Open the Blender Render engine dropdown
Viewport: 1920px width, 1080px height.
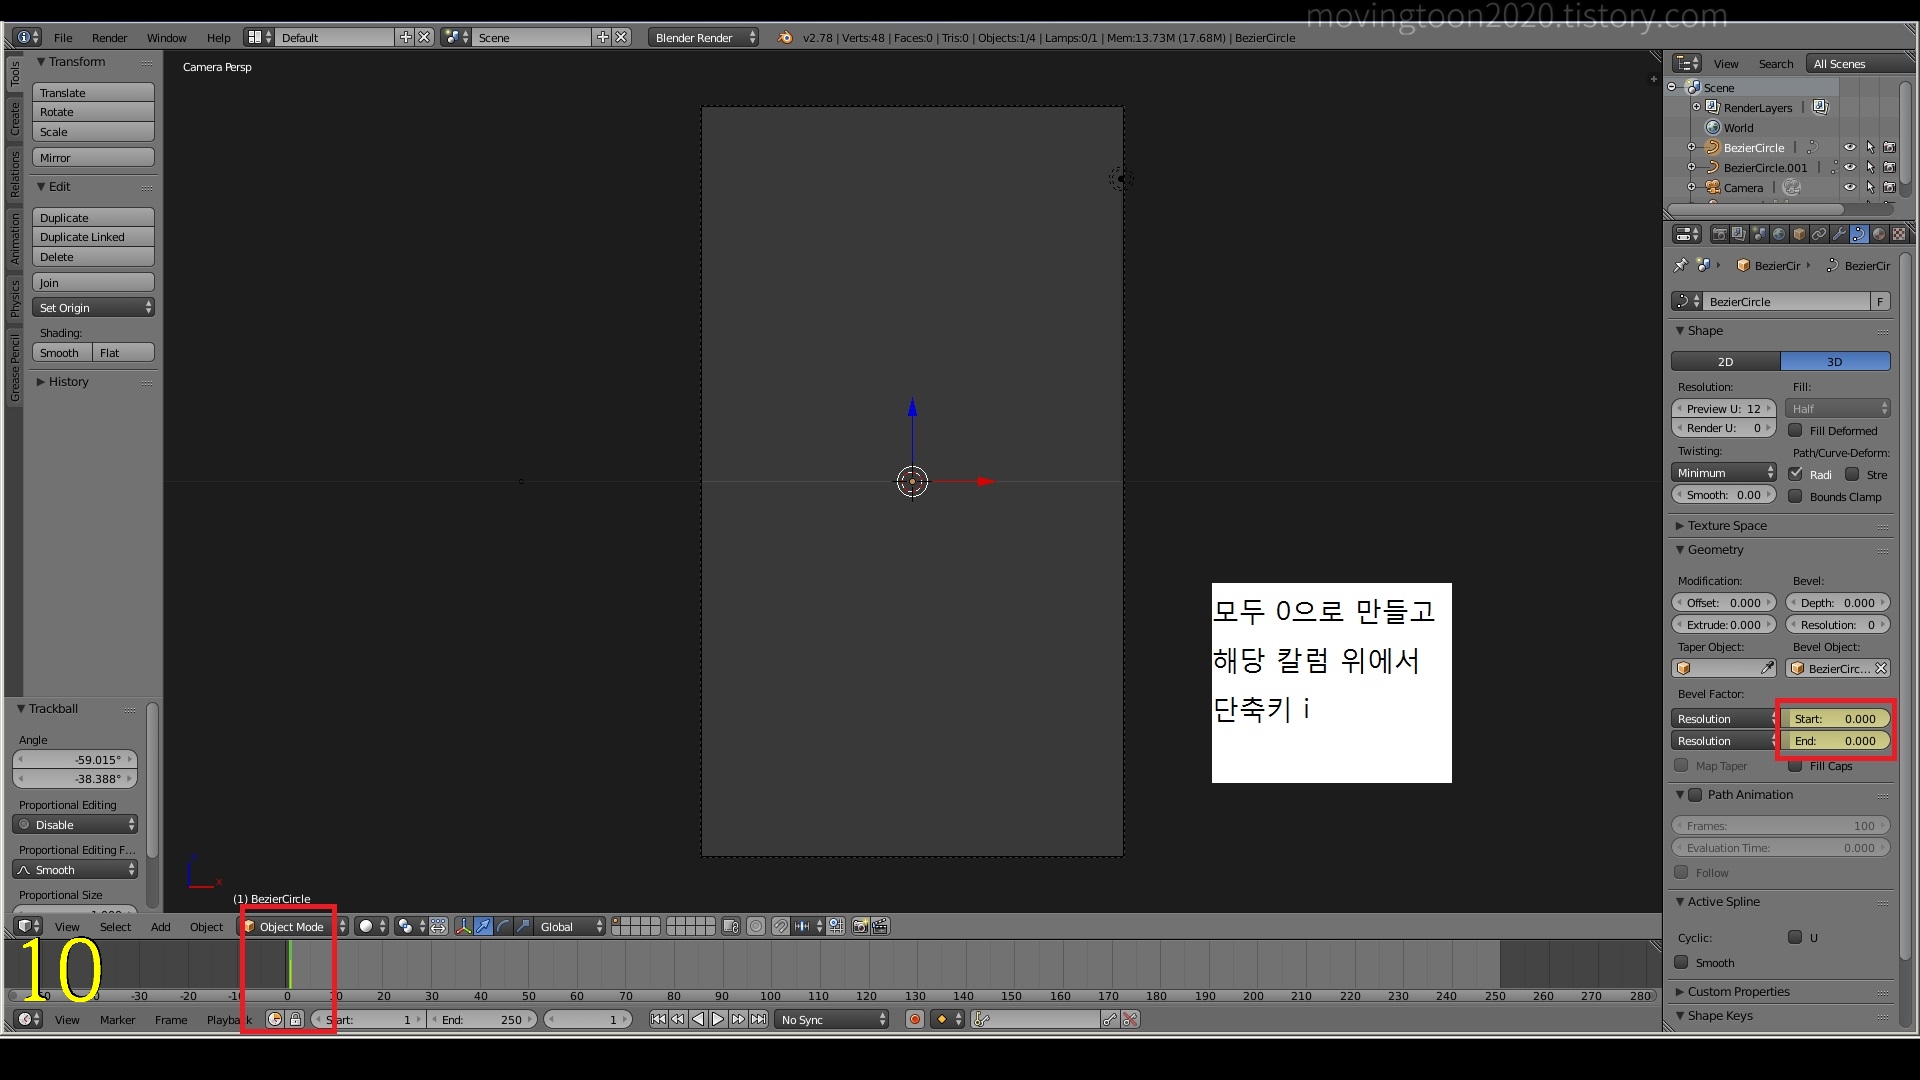703,37
